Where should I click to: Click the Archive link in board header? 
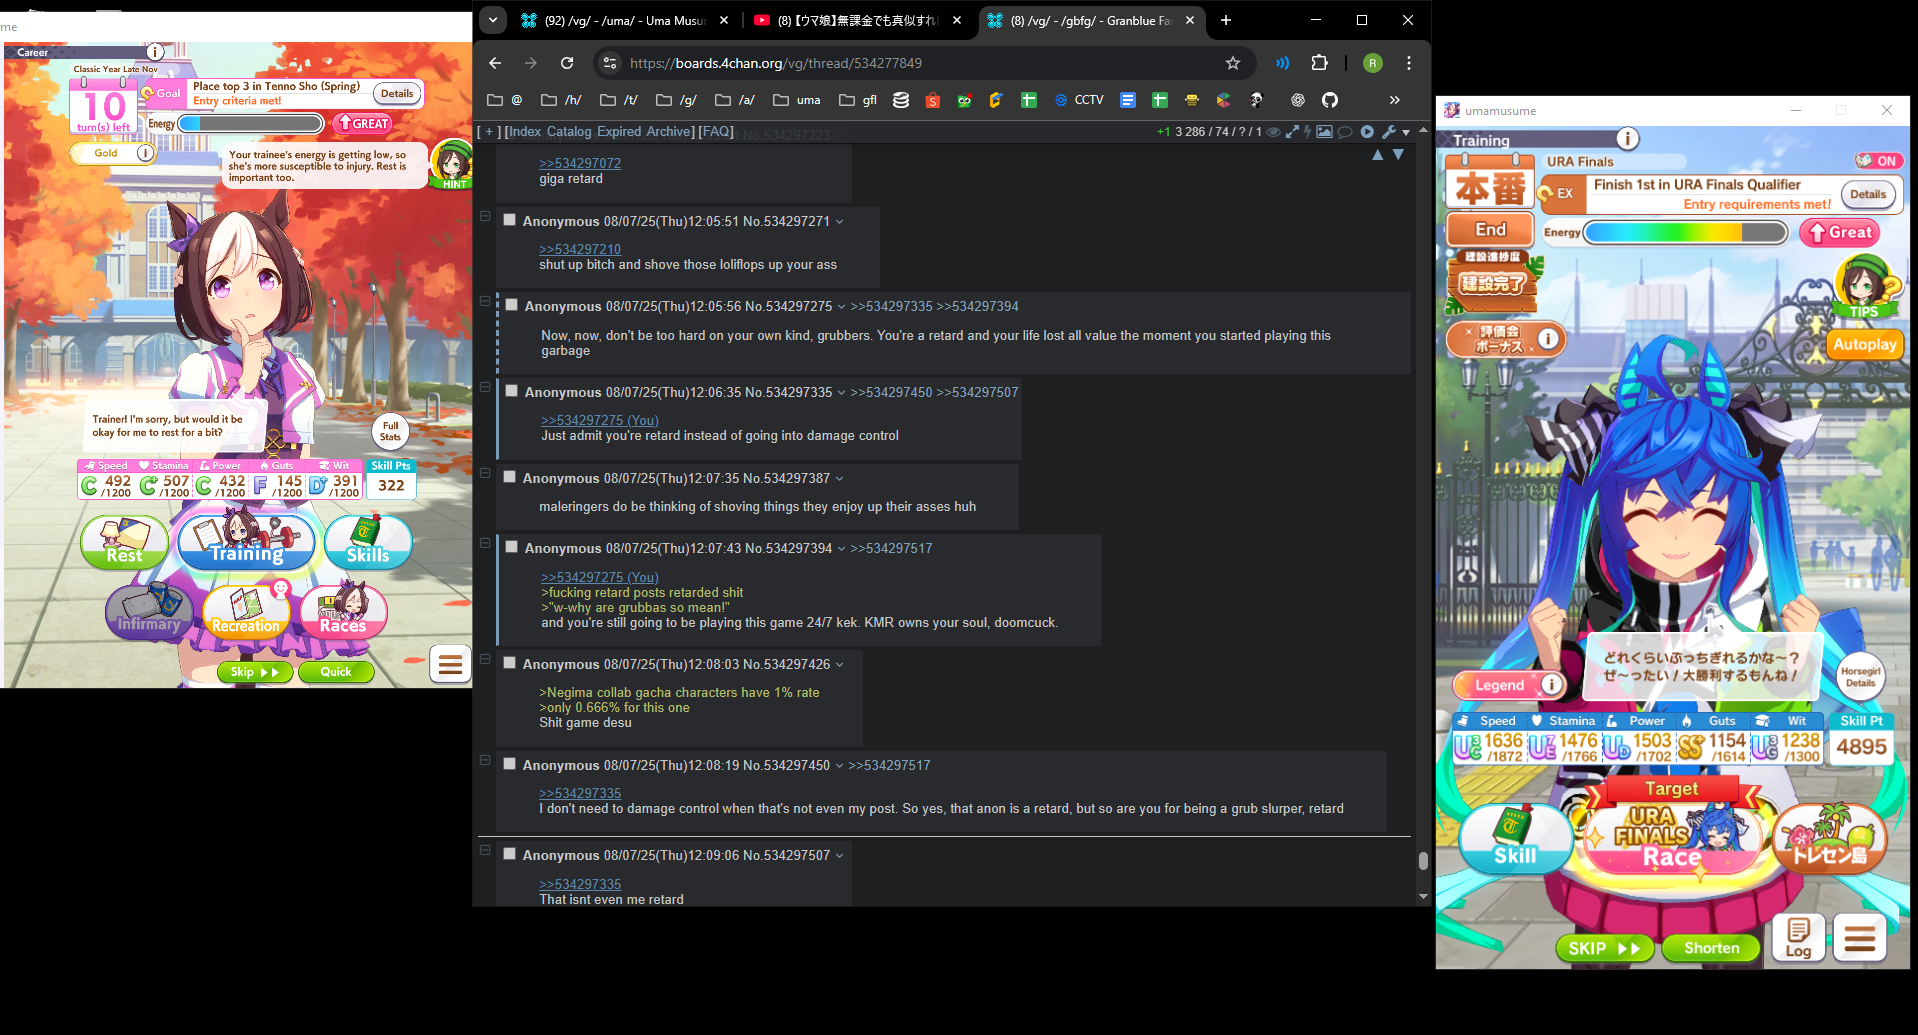[668, 132]
